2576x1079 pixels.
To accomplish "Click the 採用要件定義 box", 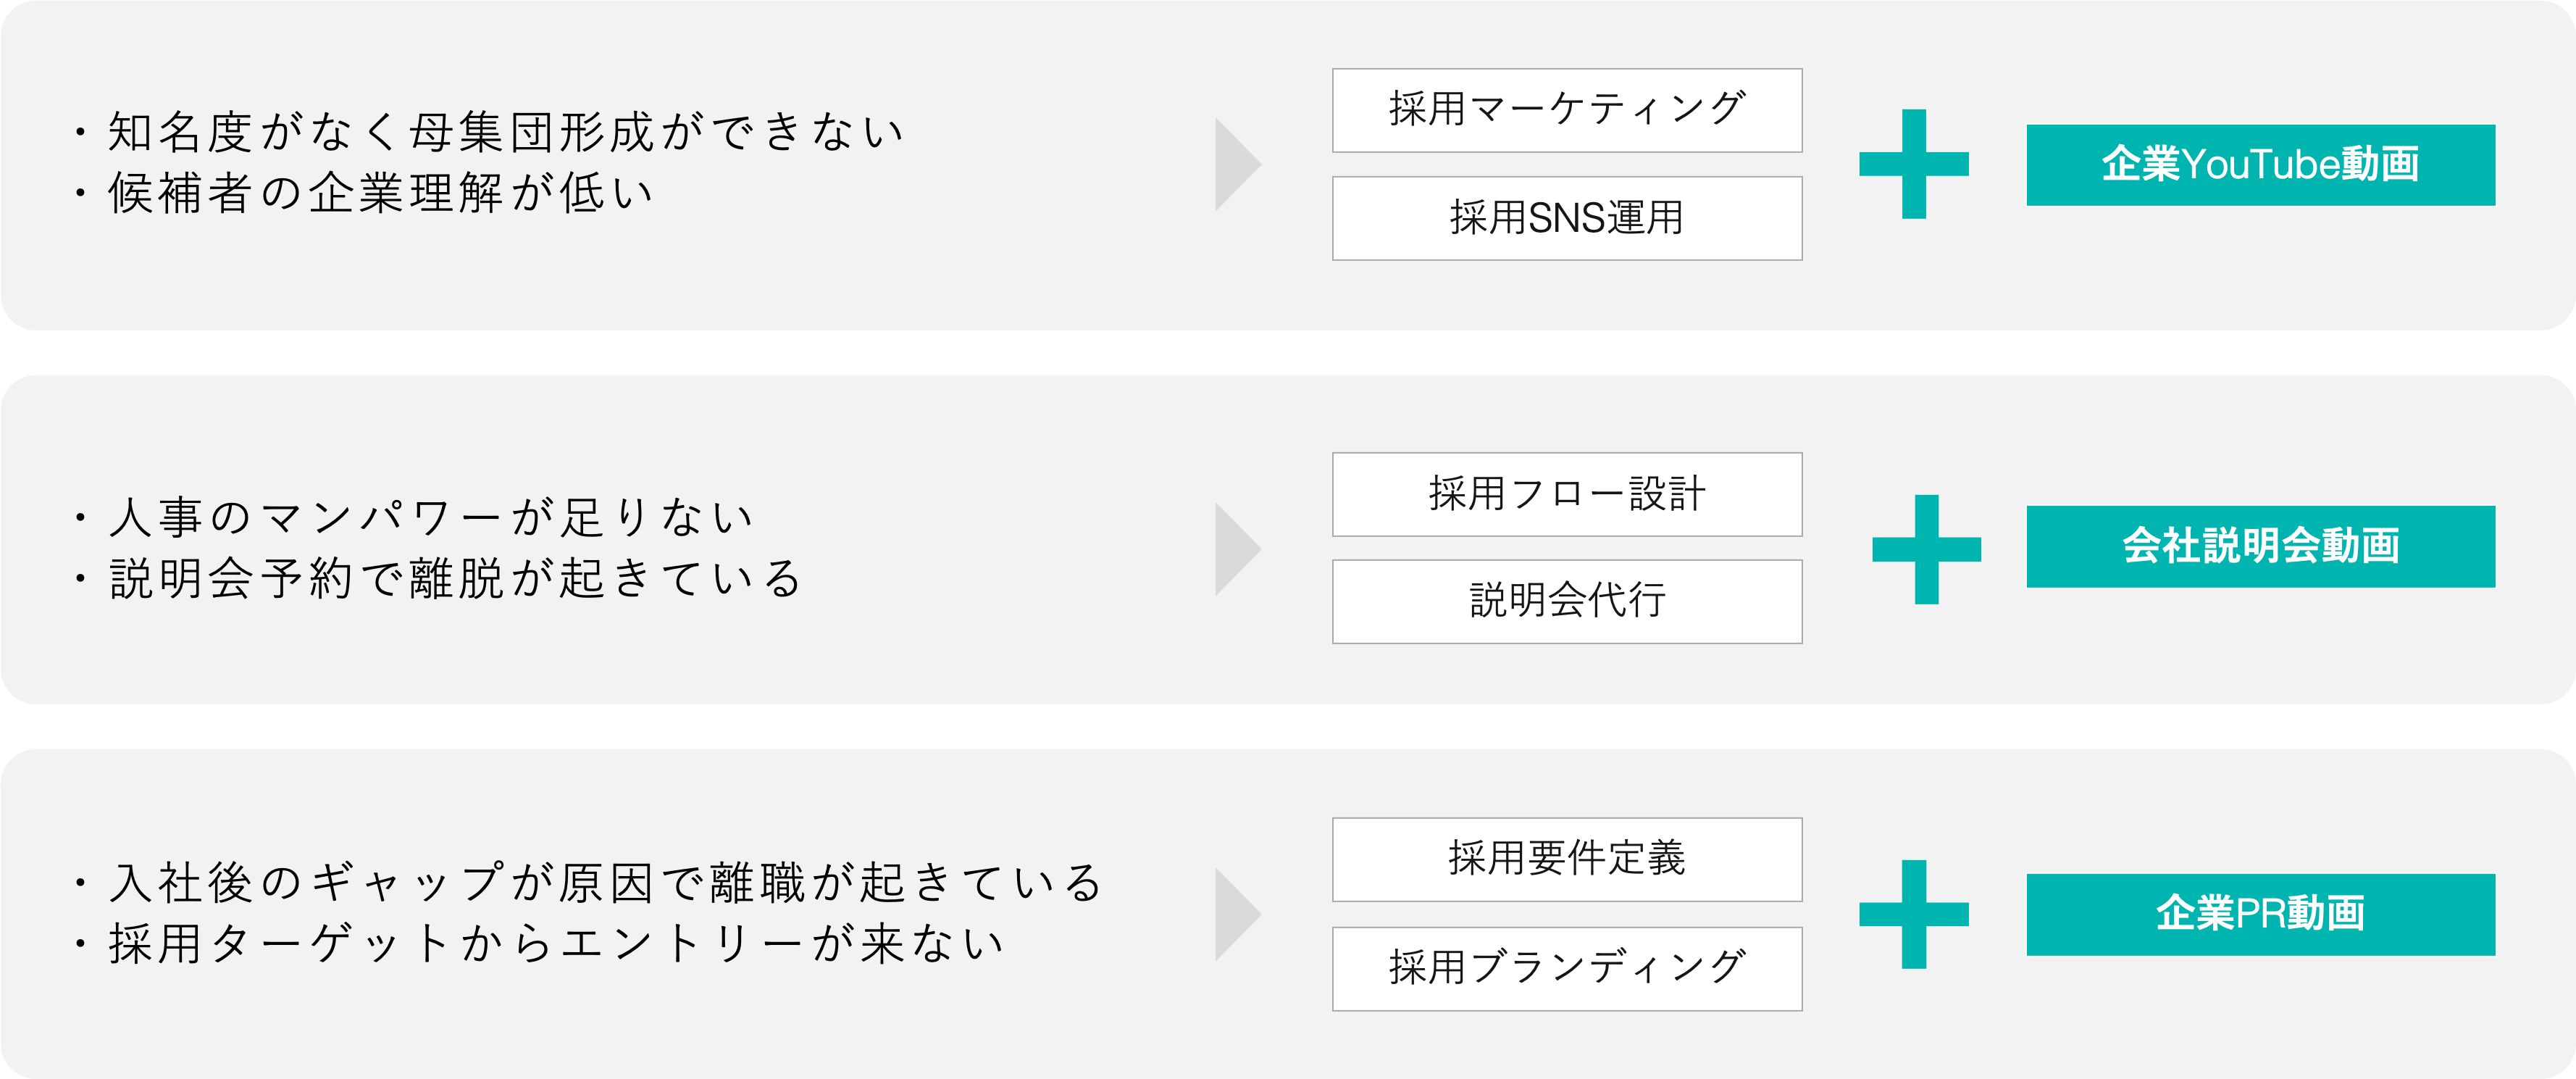I will click(1567, 859).
